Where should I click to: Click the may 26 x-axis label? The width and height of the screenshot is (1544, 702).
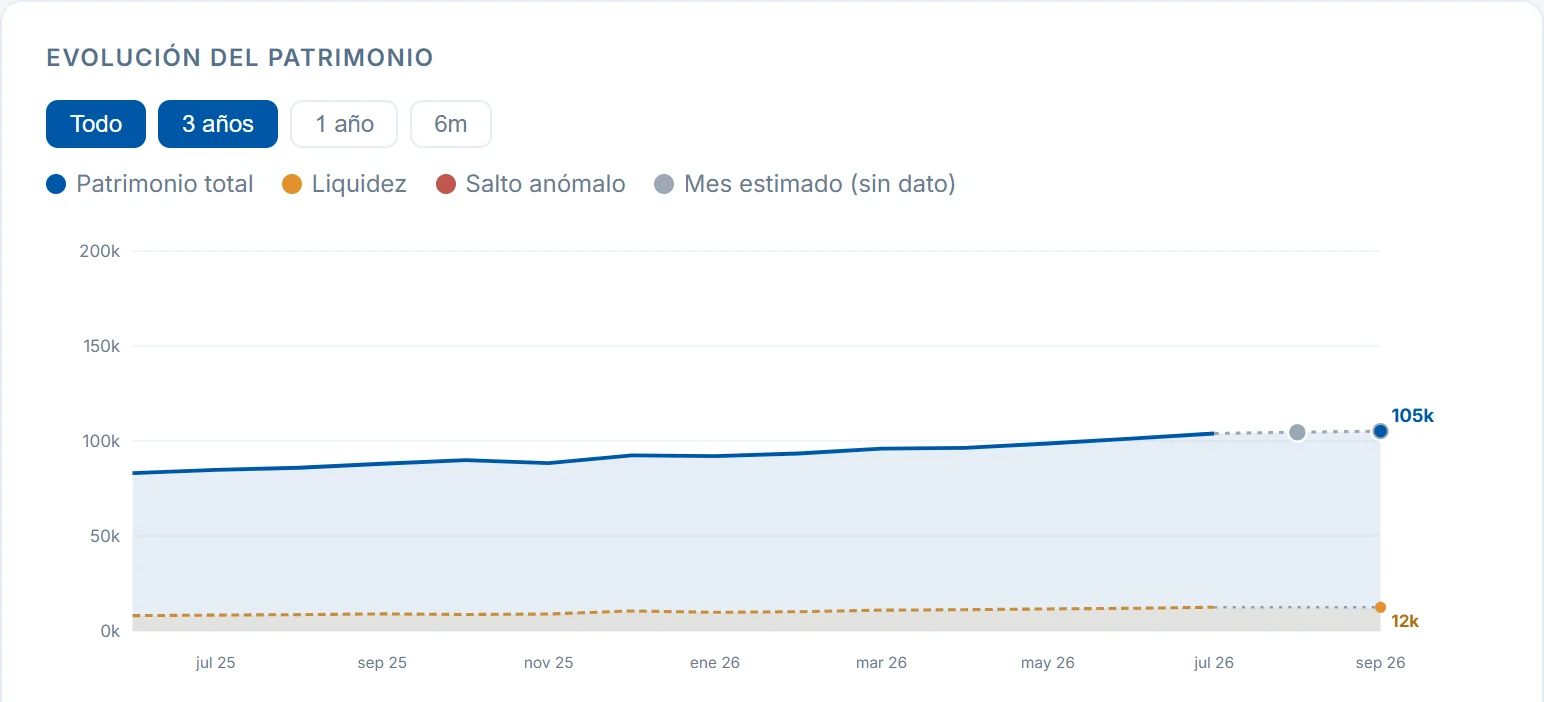(1047, 663)
